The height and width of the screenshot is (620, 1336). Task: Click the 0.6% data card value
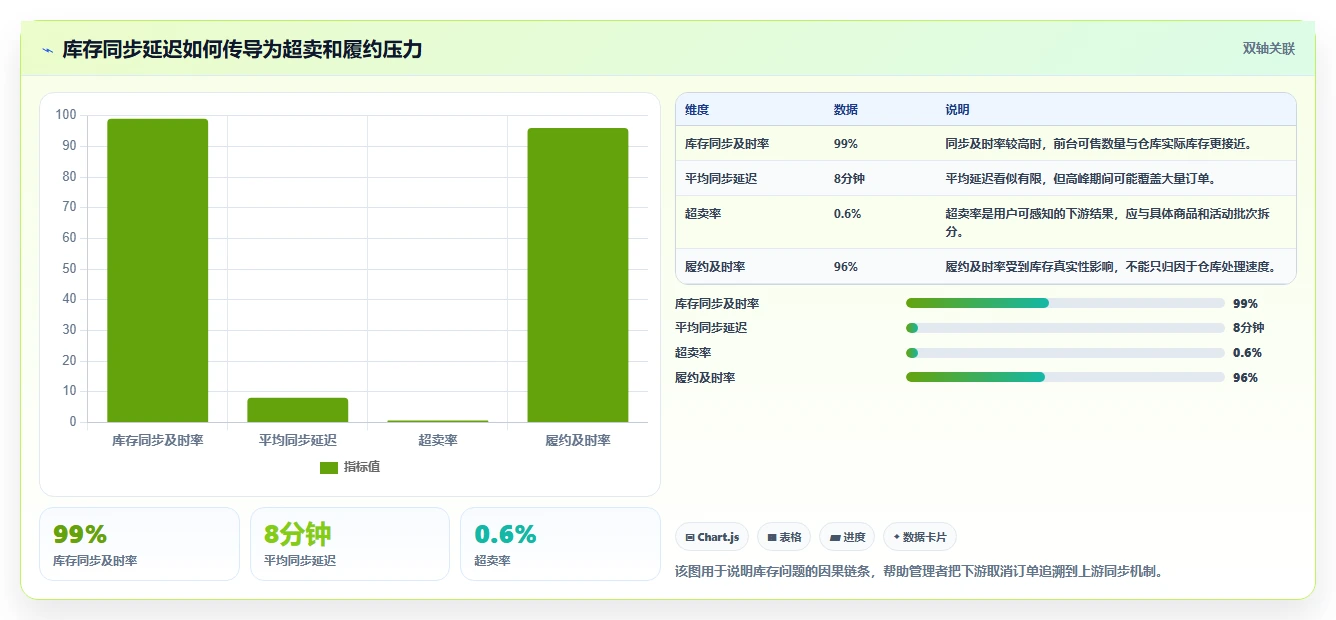506,534
